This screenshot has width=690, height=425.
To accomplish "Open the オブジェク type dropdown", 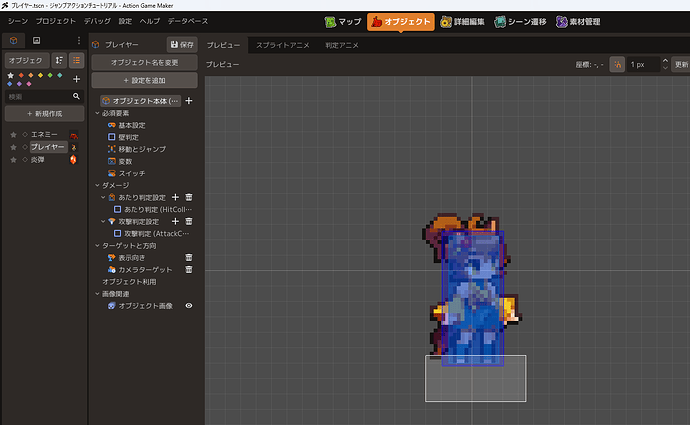I will click(x=27, y=60).
